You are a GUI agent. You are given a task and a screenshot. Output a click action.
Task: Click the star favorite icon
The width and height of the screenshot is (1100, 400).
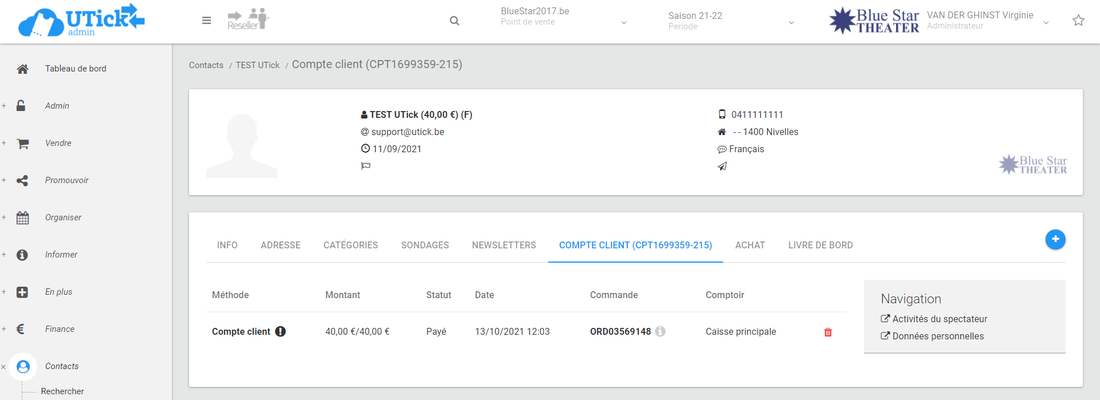pos(1078,21)
